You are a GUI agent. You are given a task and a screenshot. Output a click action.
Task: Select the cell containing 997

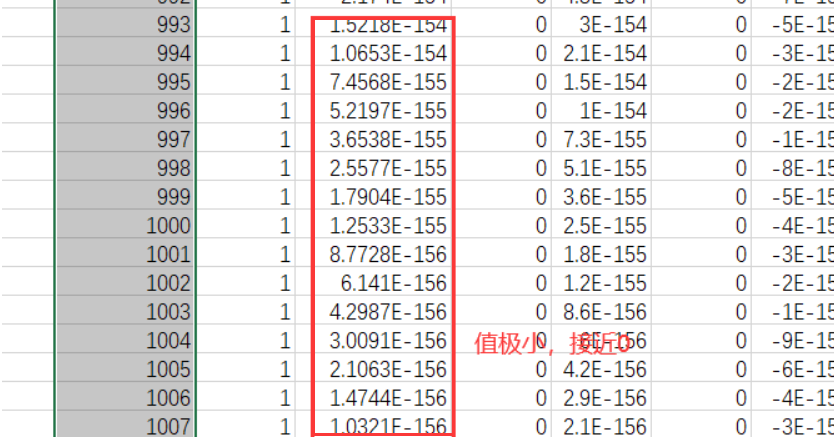(x=126, y=139)
